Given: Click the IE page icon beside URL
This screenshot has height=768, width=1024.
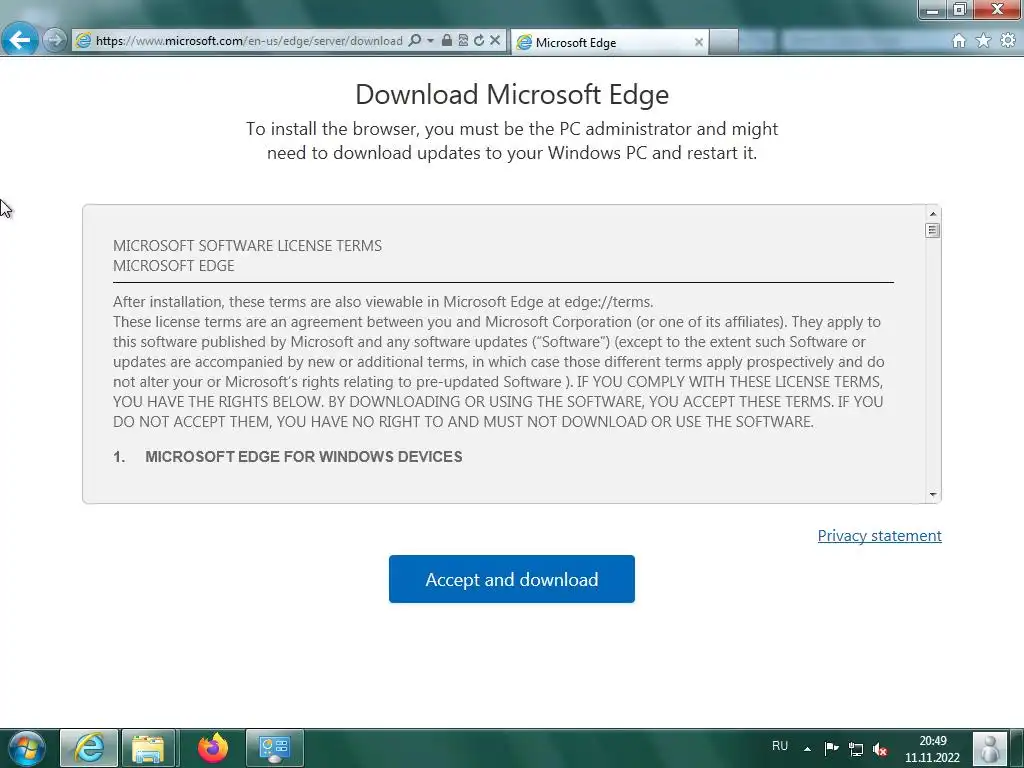Looking at the screenshot, I should pos(83,40).
